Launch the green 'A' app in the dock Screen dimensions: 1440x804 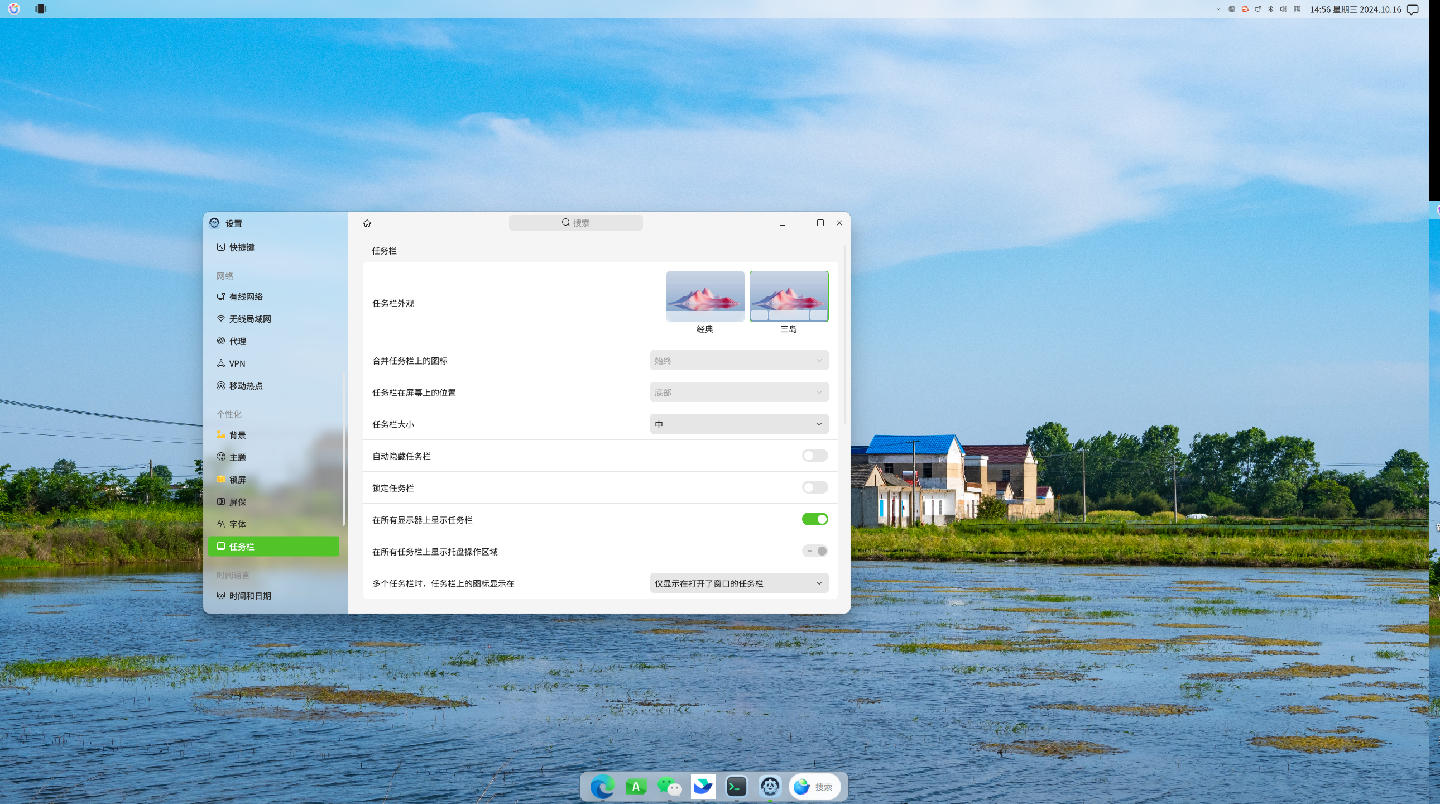(636, 787)
